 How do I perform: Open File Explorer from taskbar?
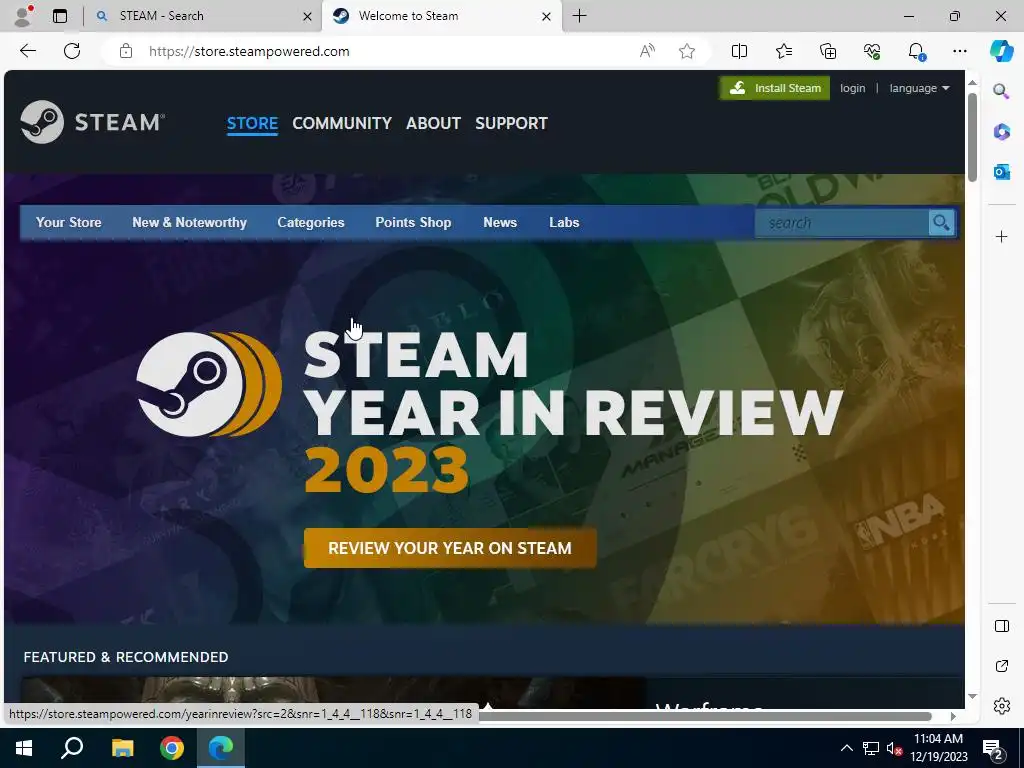point(122,748)
